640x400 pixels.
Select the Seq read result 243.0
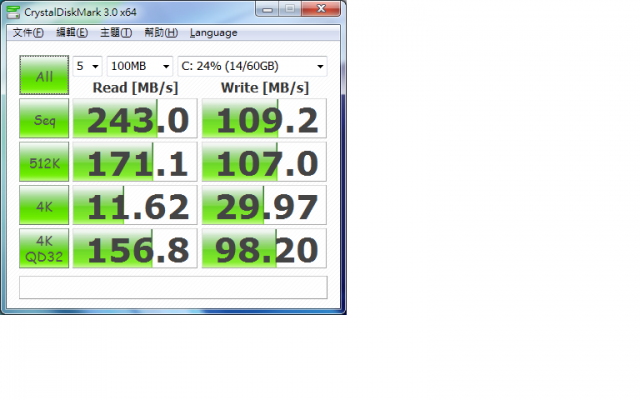point(135,118)
